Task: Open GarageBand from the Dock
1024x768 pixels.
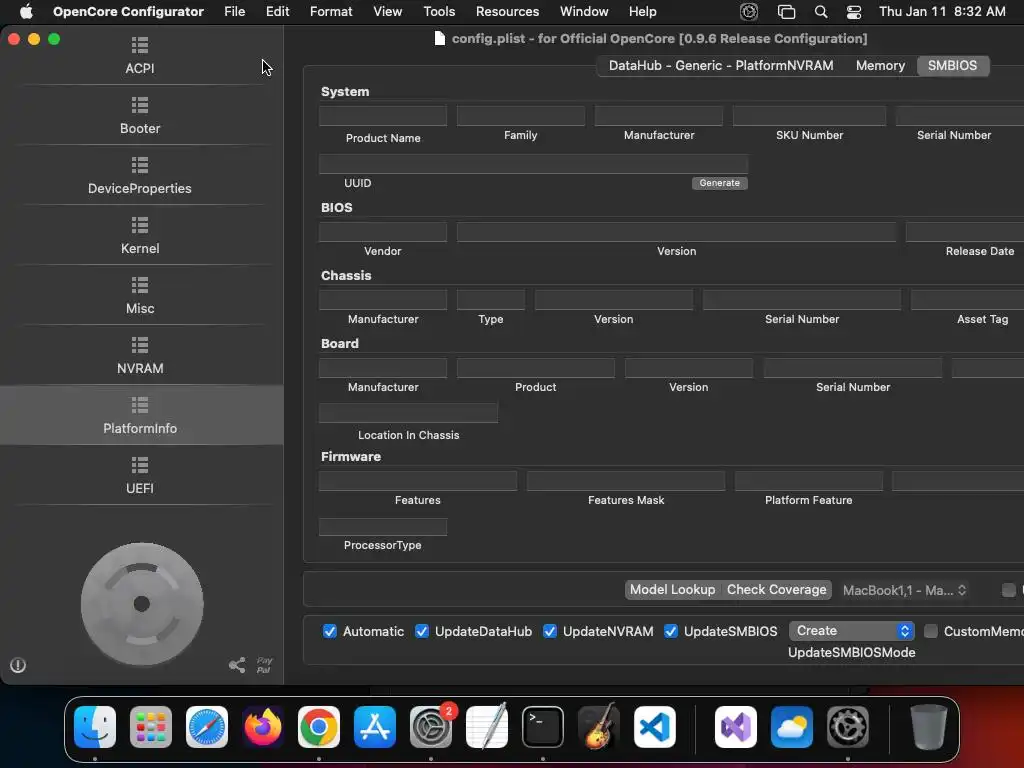Action: [599, 726]
